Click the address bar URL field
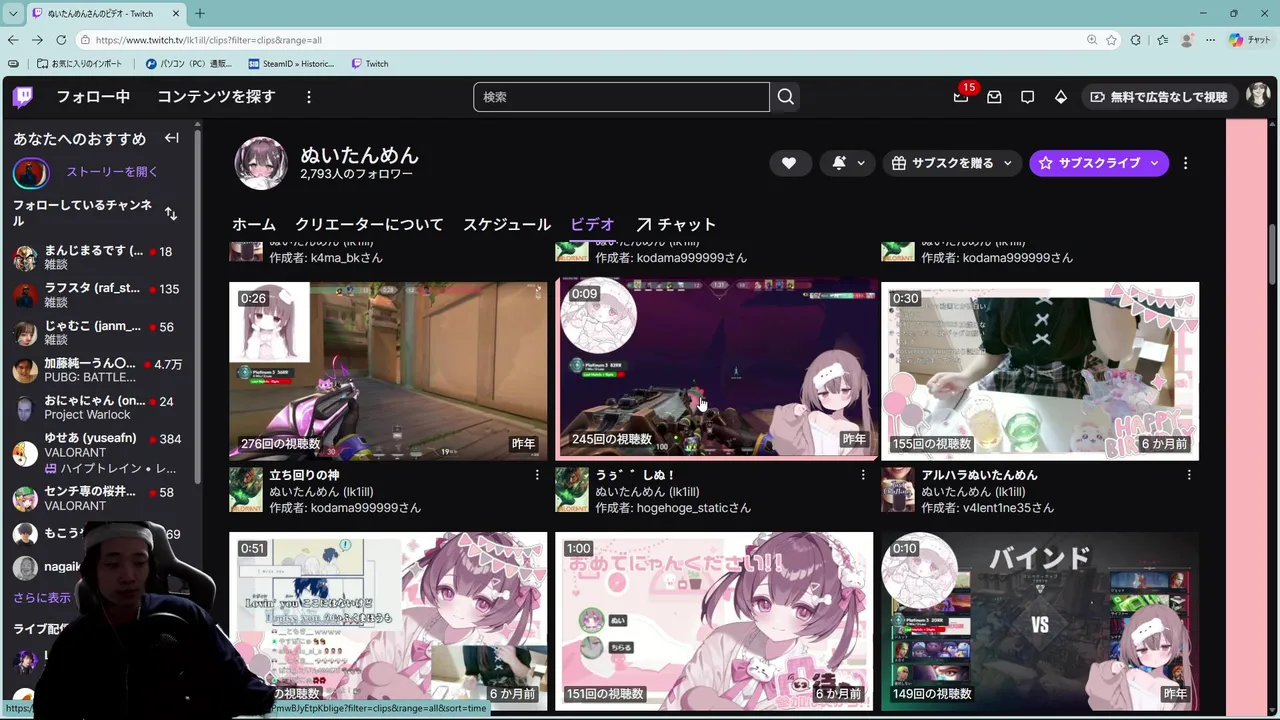This screenshot has width=1280, height=720. pyautogui.click(x=580, y=40)
